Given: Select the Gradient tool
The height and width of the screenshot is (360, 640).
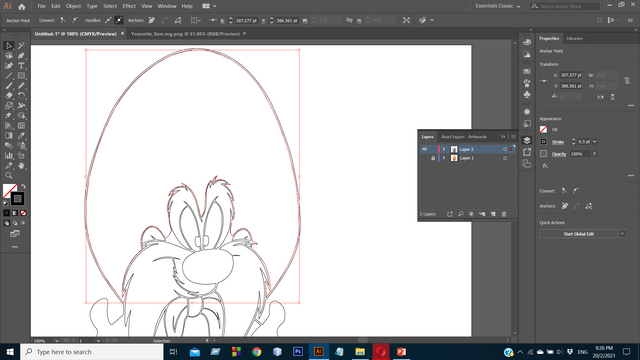Looking at the screenshot, I should 9,136.
